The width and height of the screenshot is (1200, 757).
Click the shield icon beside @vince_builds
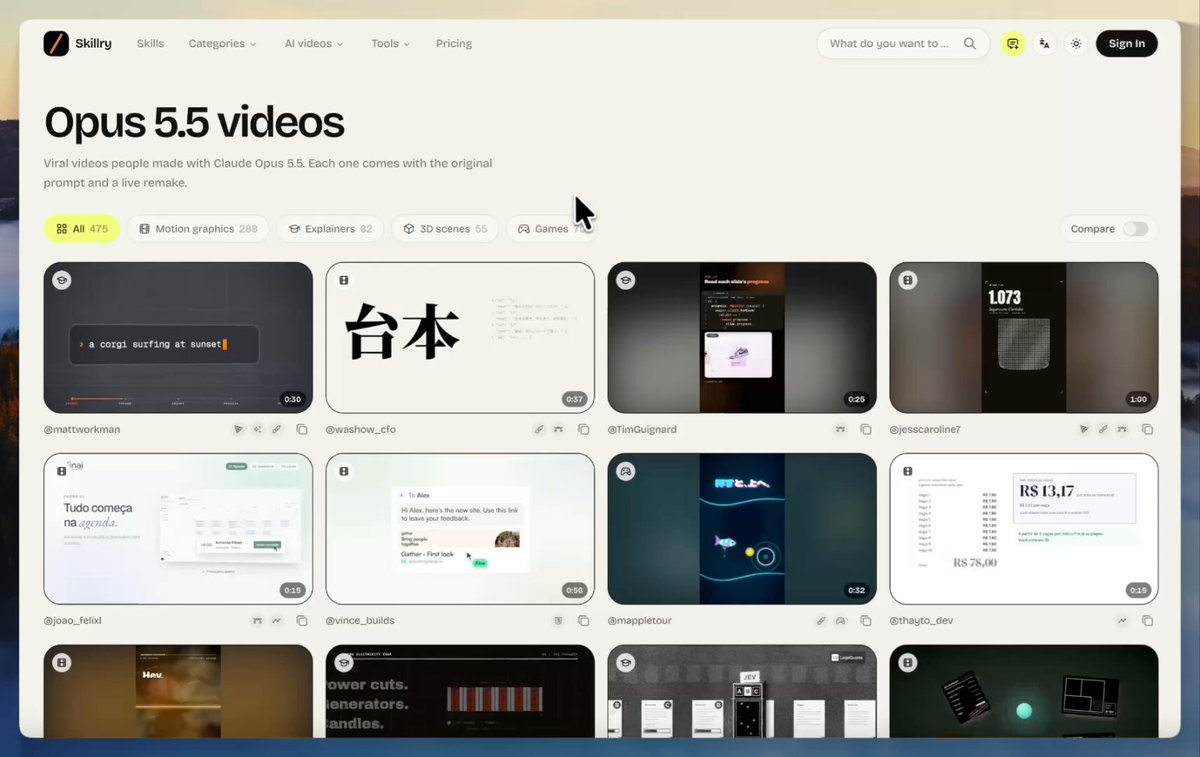coord(559,621)
